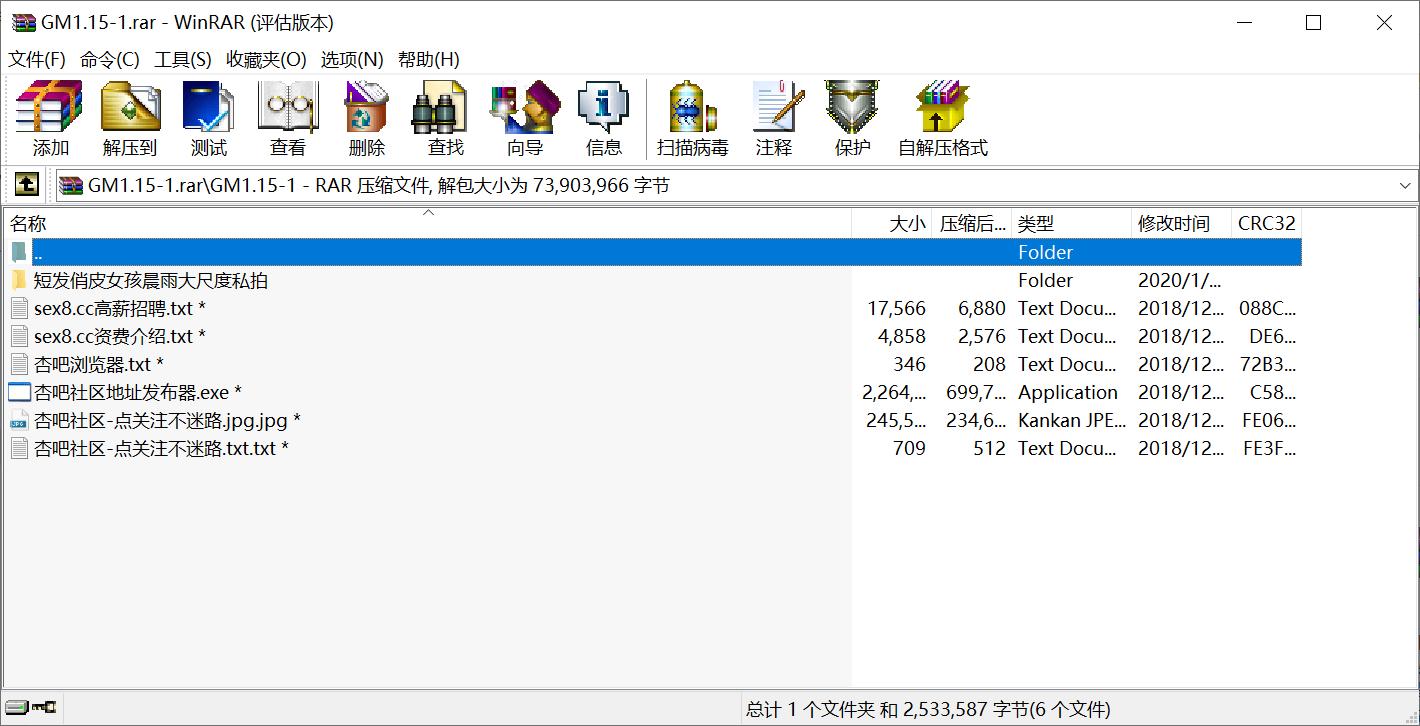The image size is (1420, 726).
Task: Open the 收藏夹(O) menu
Action: point(266,59)
